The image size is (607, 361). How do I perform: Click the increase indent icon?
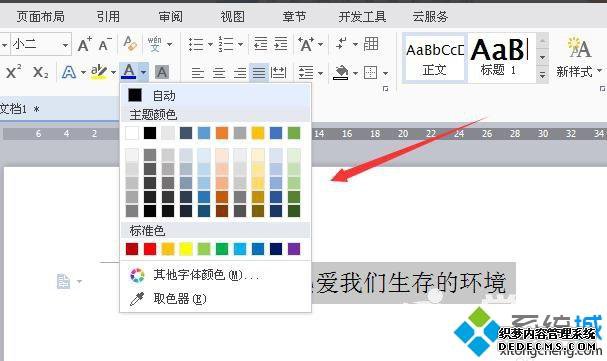click(x=281, y=44)
